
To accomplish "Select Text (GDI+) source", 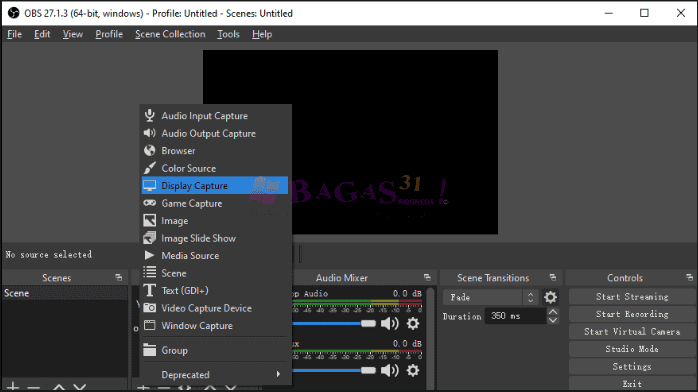I will tap(215, 291).
